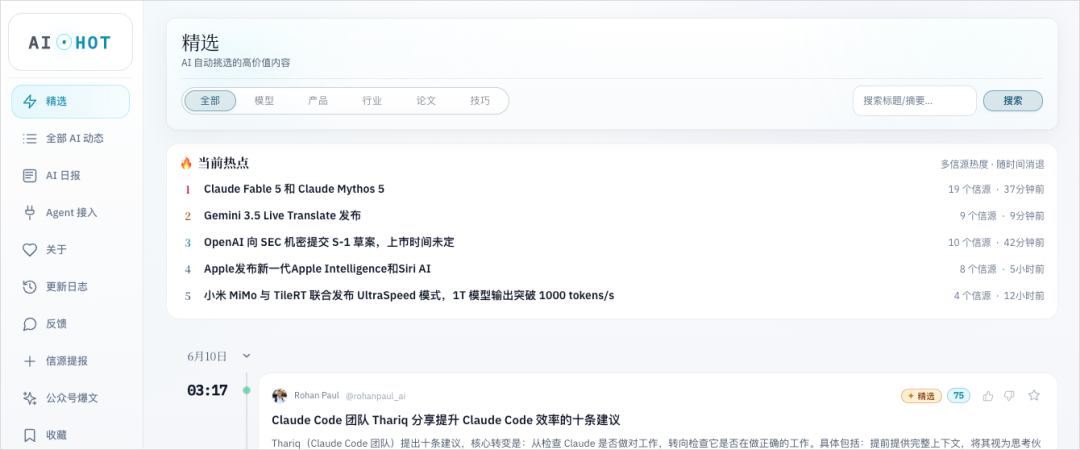Click the fire icon next to 当前热点

[186, 163]
